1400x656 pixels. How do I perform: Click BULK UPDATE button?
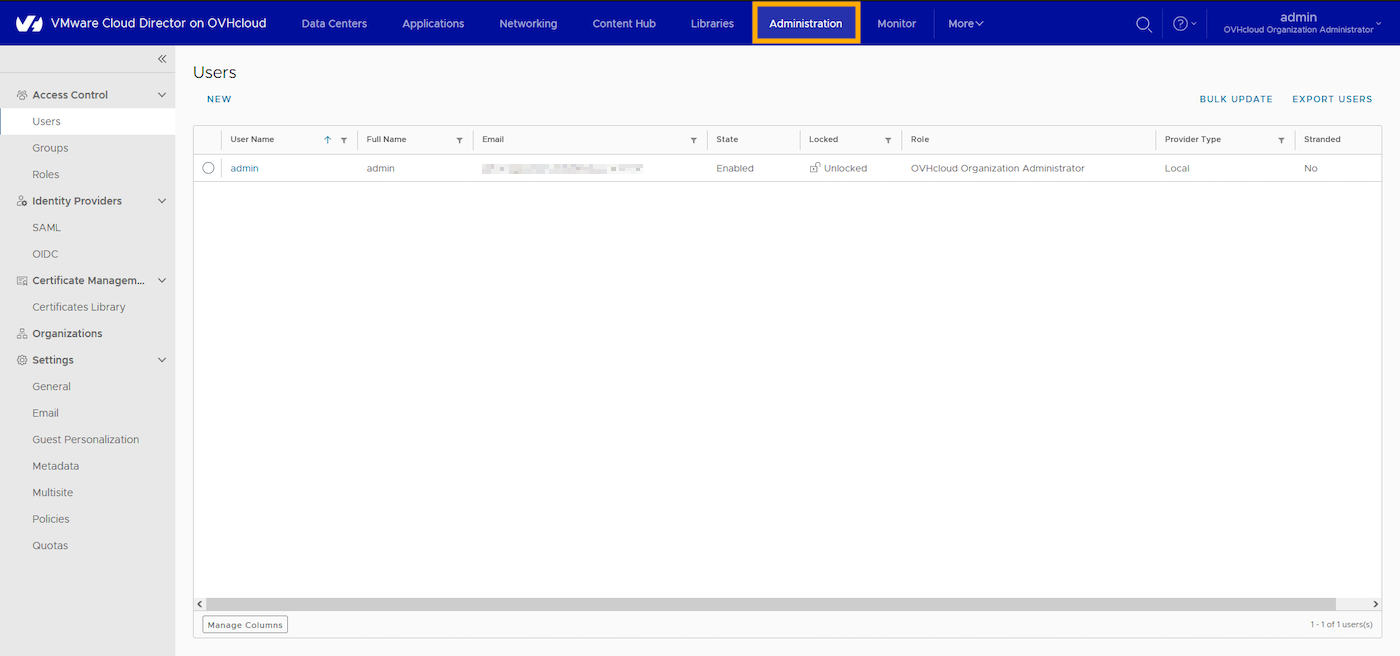[1236, 99]
